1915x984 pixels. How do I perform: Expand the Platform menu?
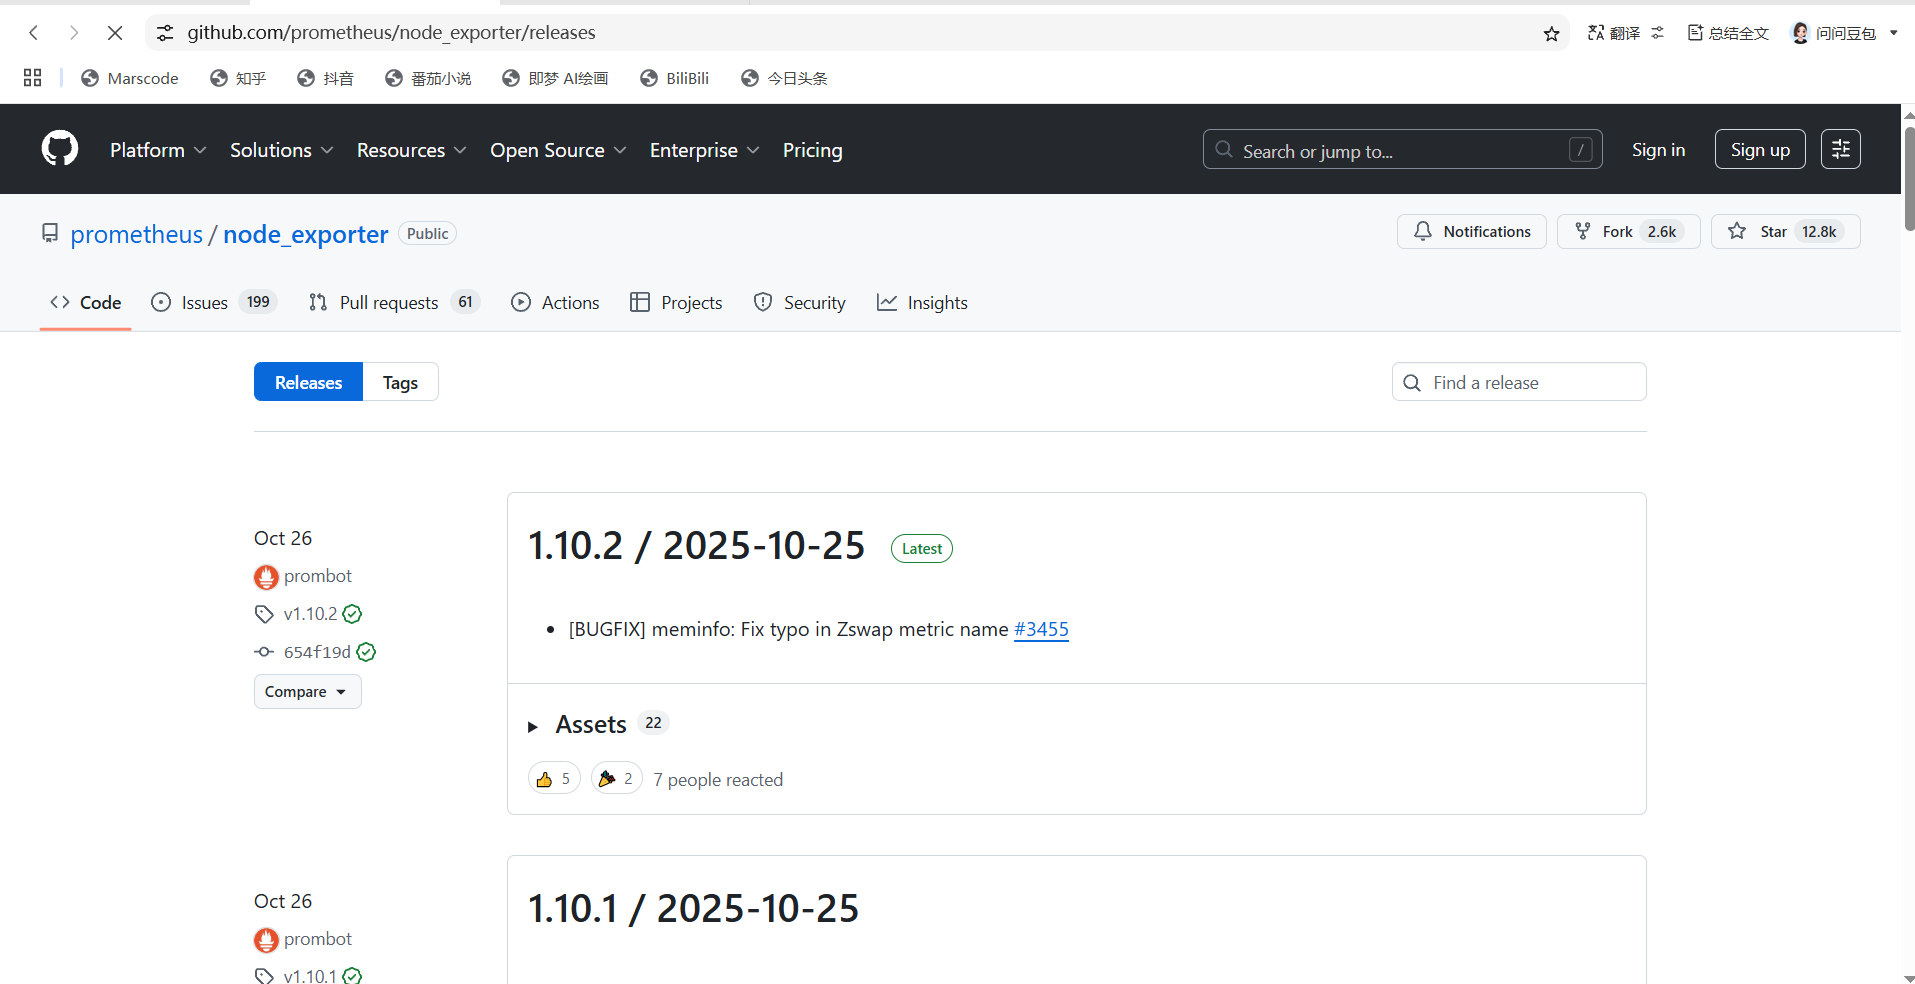158,150
